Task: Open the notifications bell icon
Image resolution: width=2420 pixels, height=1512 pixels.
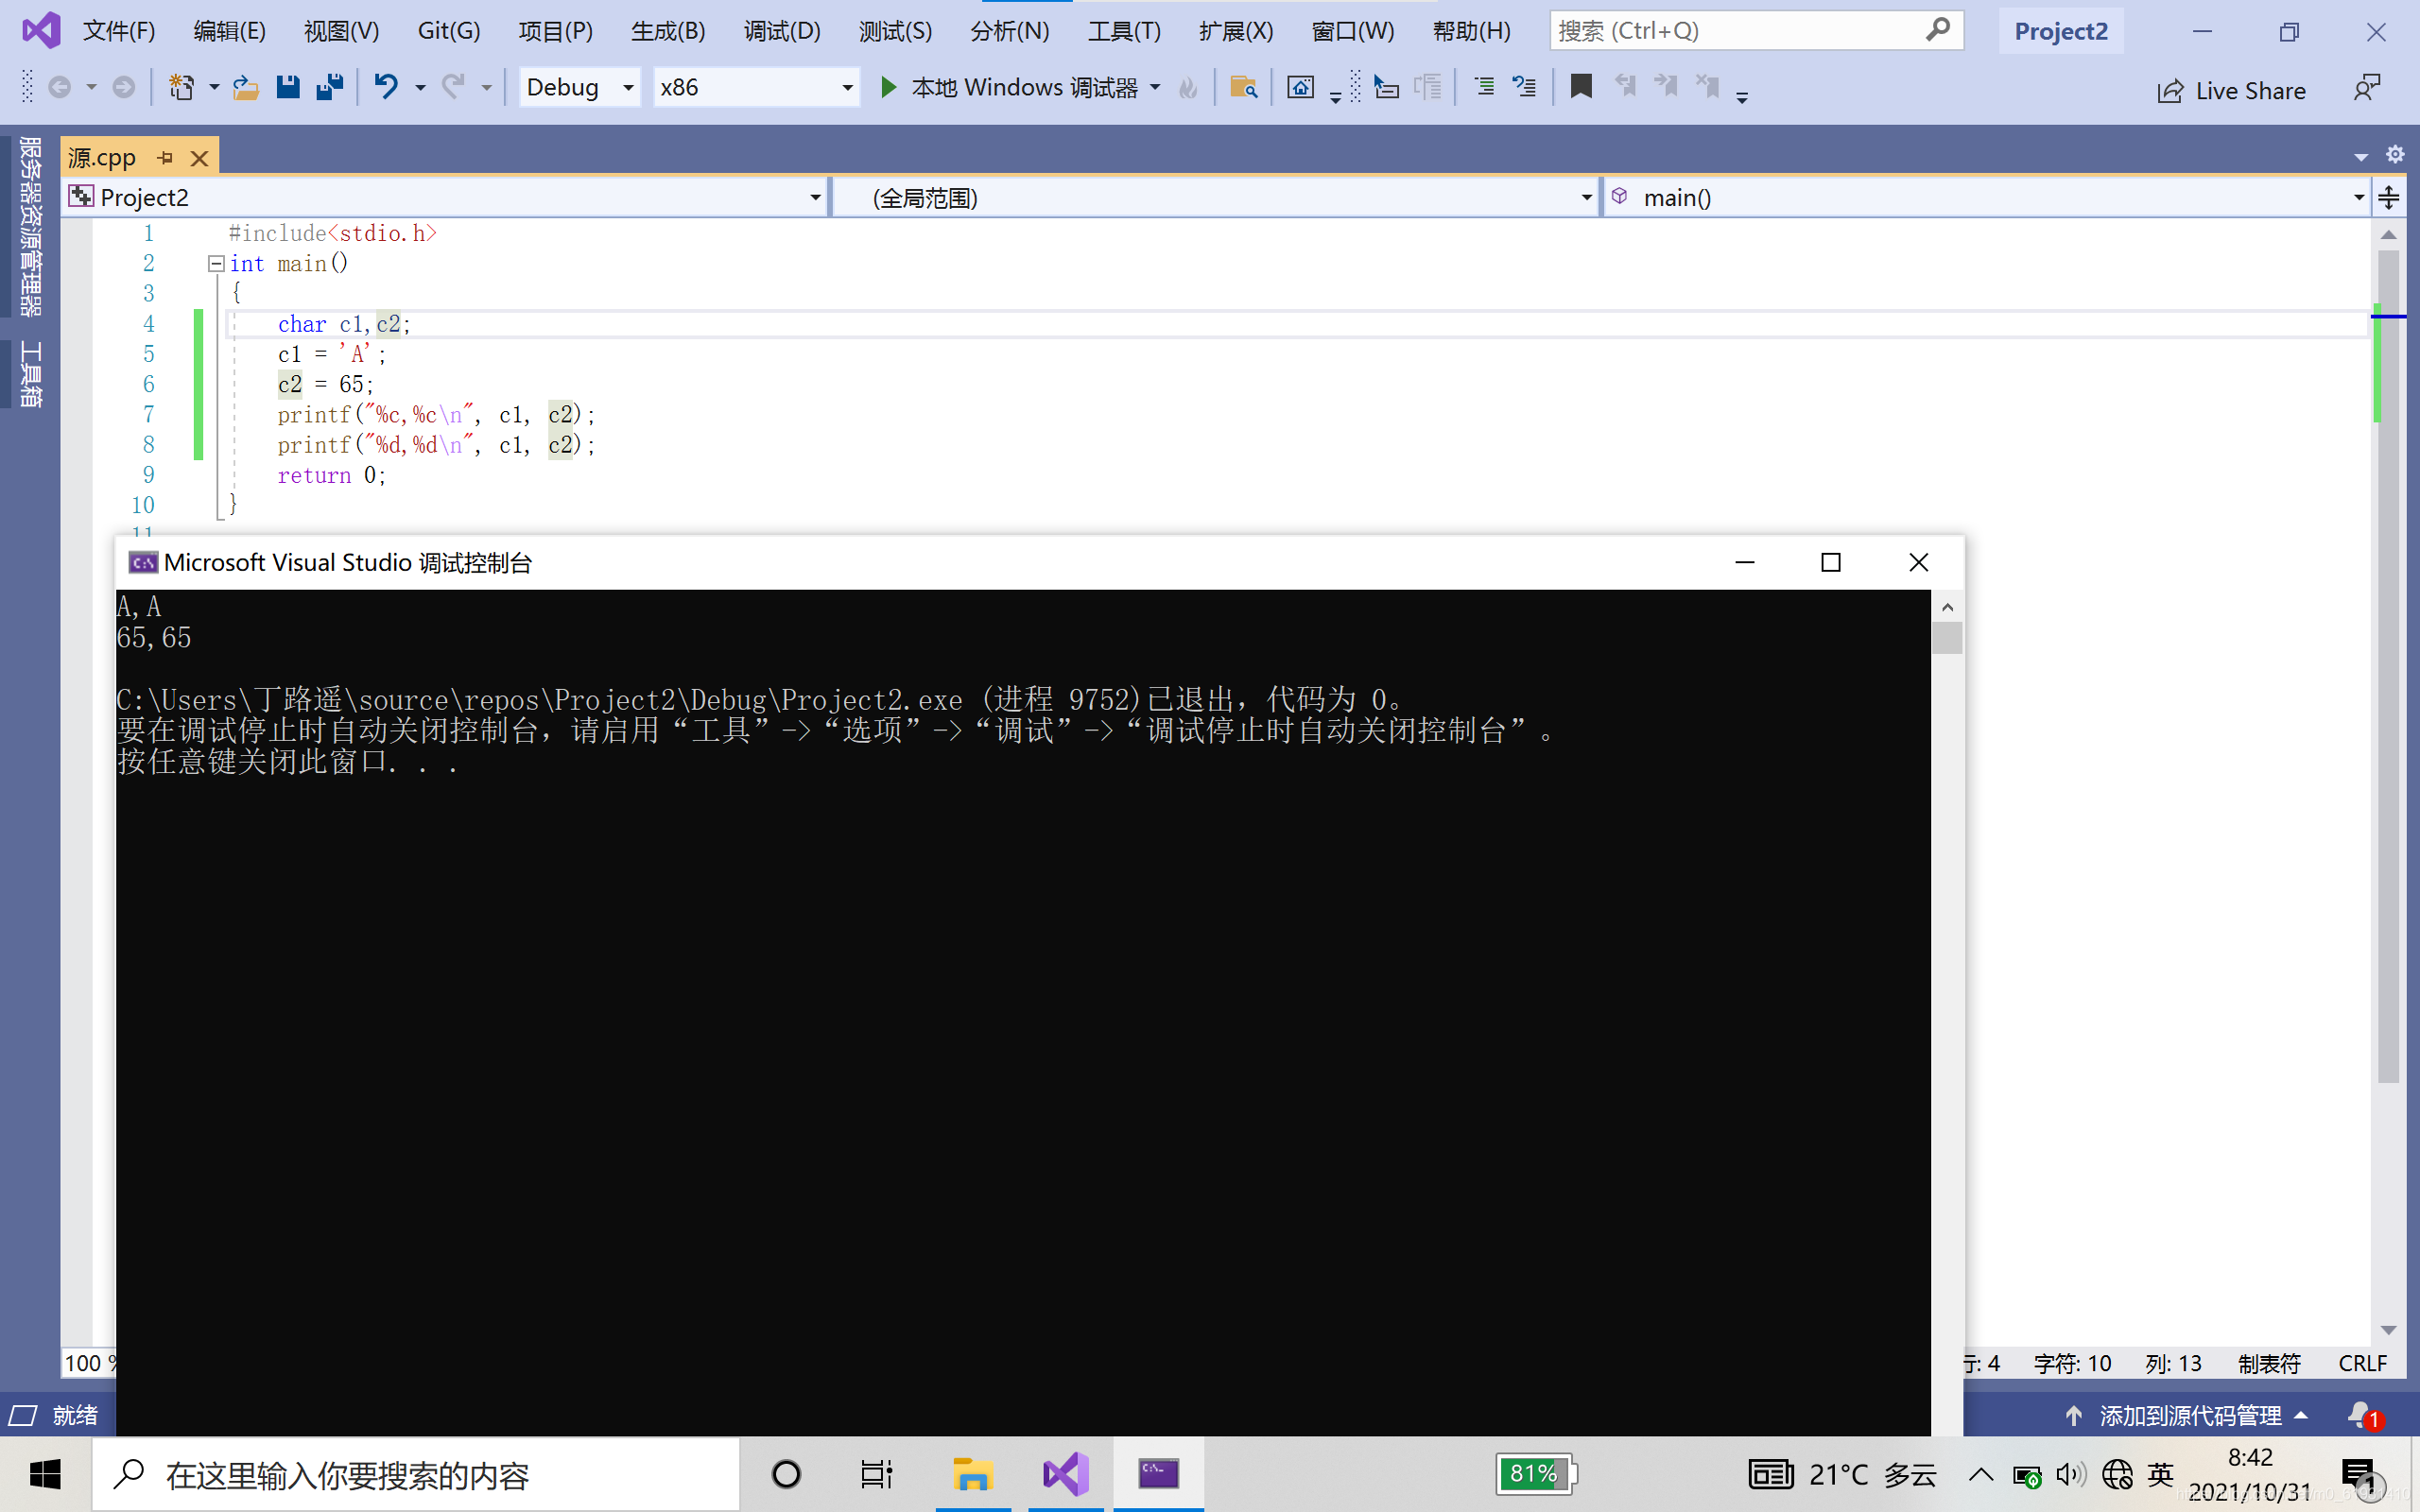Action: coord(2364,1415)
